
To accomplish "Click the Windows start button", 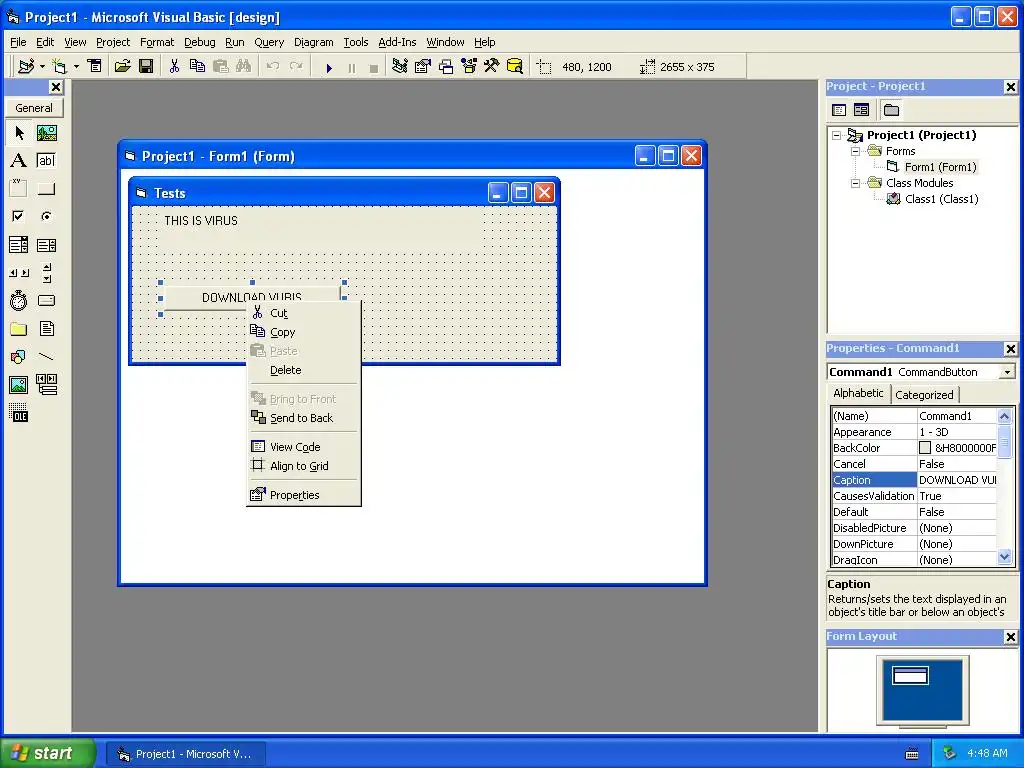I will point(48,753).
